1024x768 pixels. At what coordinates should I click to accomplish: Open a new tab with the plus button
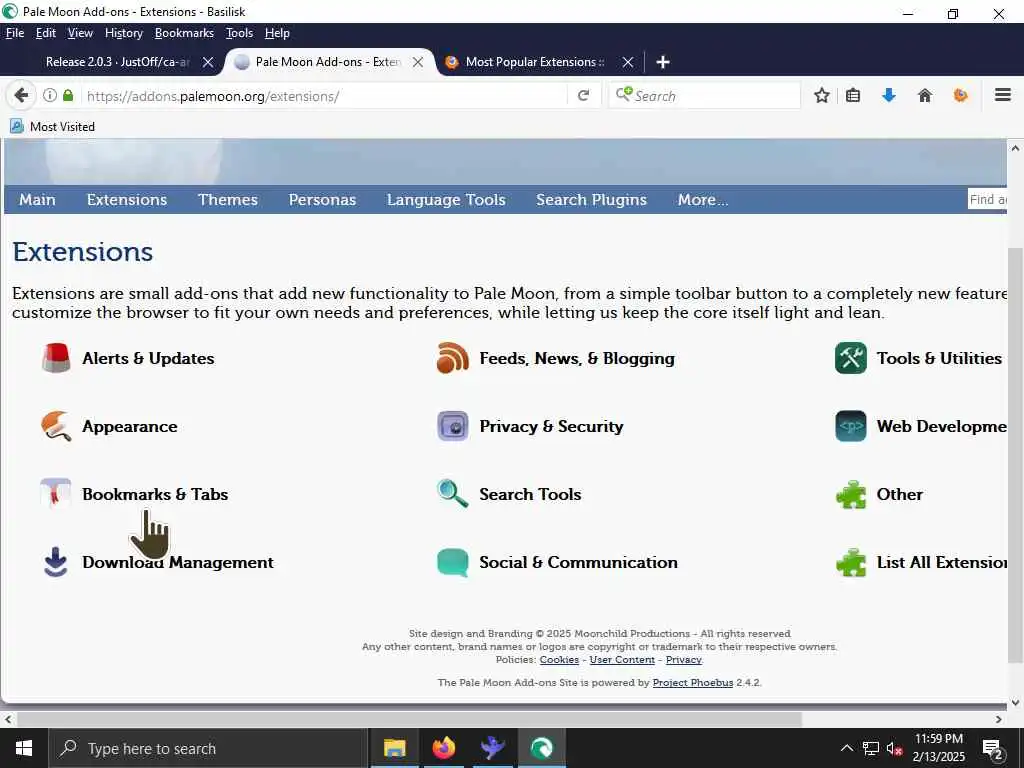tap(663, 62)
